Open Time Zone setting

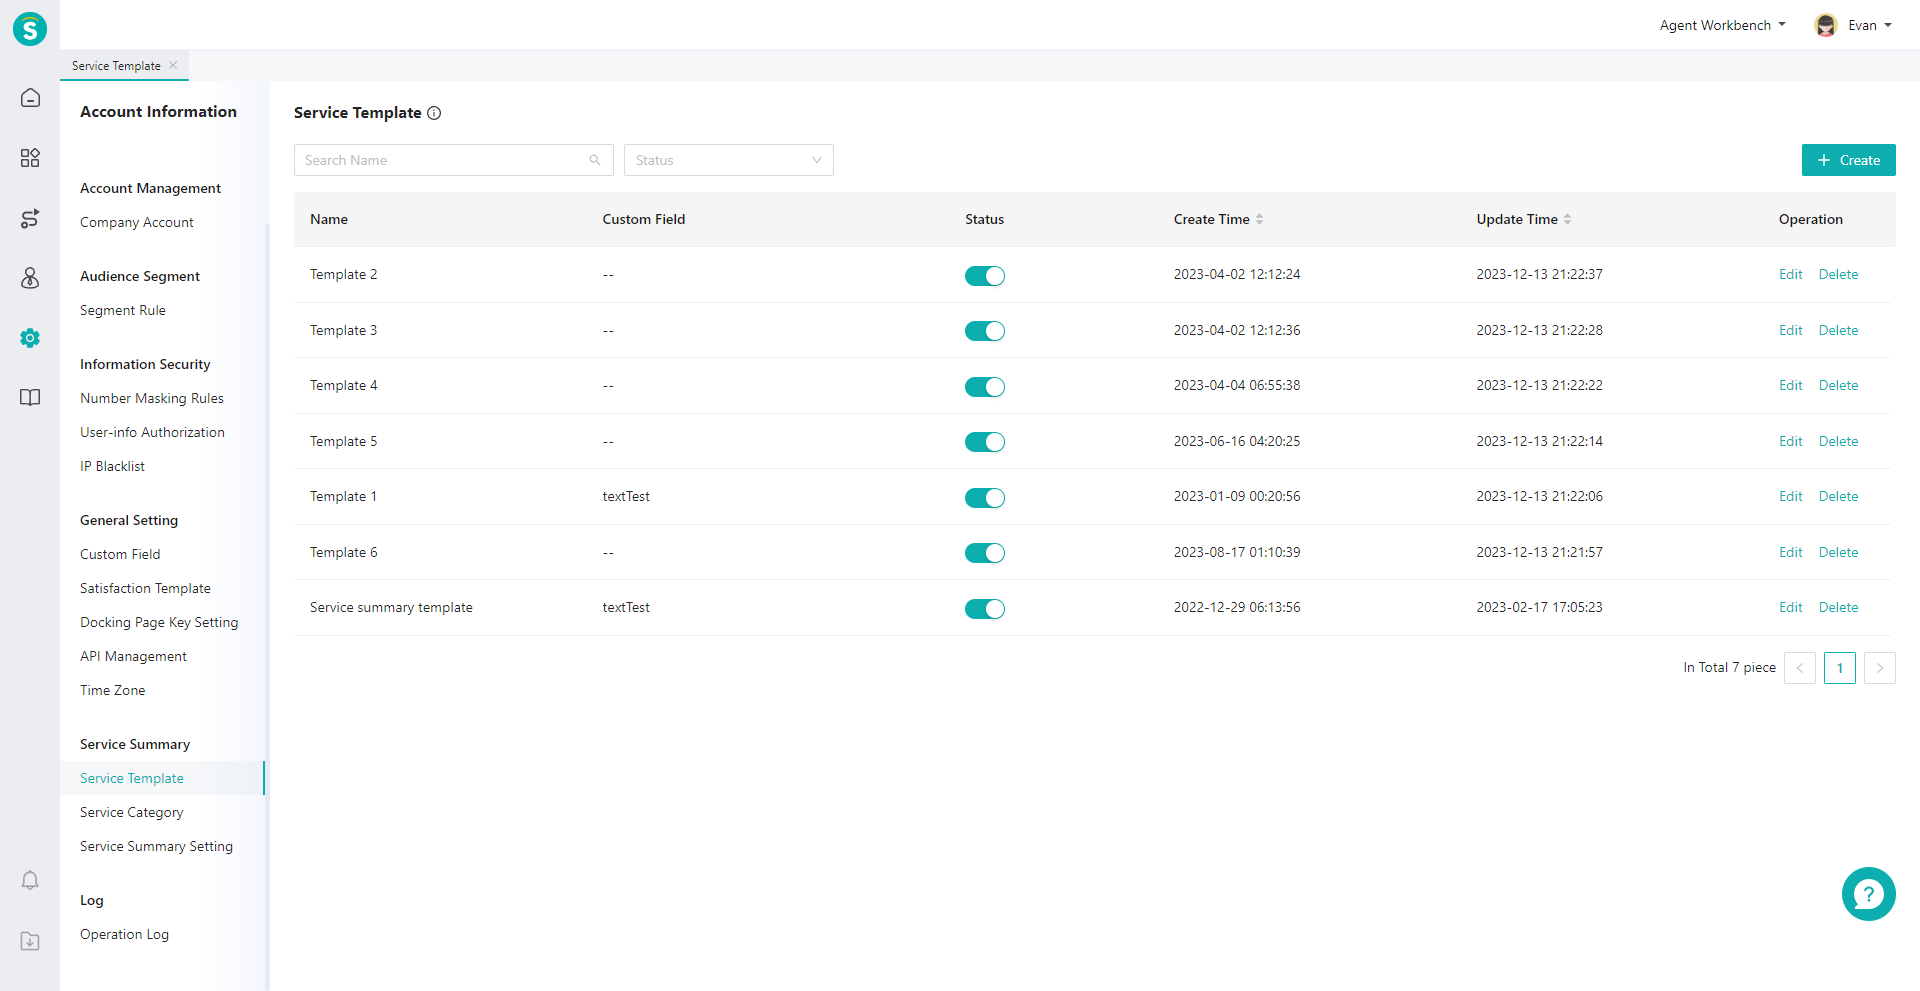pos(112,690)
